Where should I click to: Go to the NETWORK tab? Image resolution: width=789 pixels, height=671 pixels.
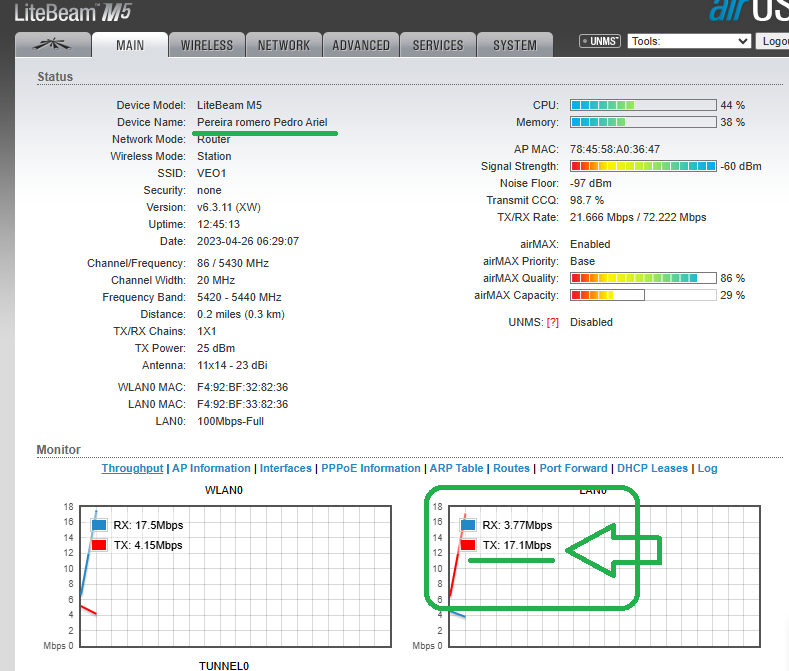pyautogui.click(x=284, y=45)
